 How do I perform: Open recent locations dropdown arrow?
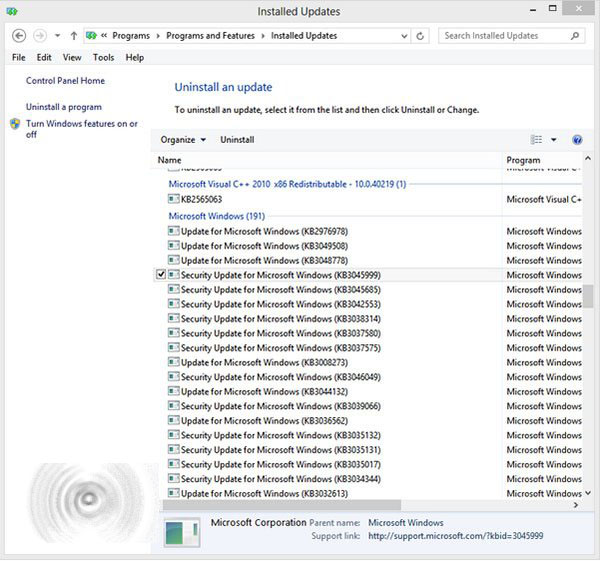[x=57, y=36]
